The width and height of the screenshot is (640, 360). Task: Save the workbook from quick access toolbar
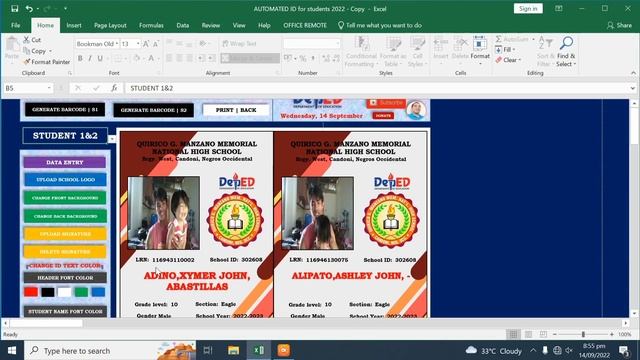pyautogui.click(x=15, y=9)
